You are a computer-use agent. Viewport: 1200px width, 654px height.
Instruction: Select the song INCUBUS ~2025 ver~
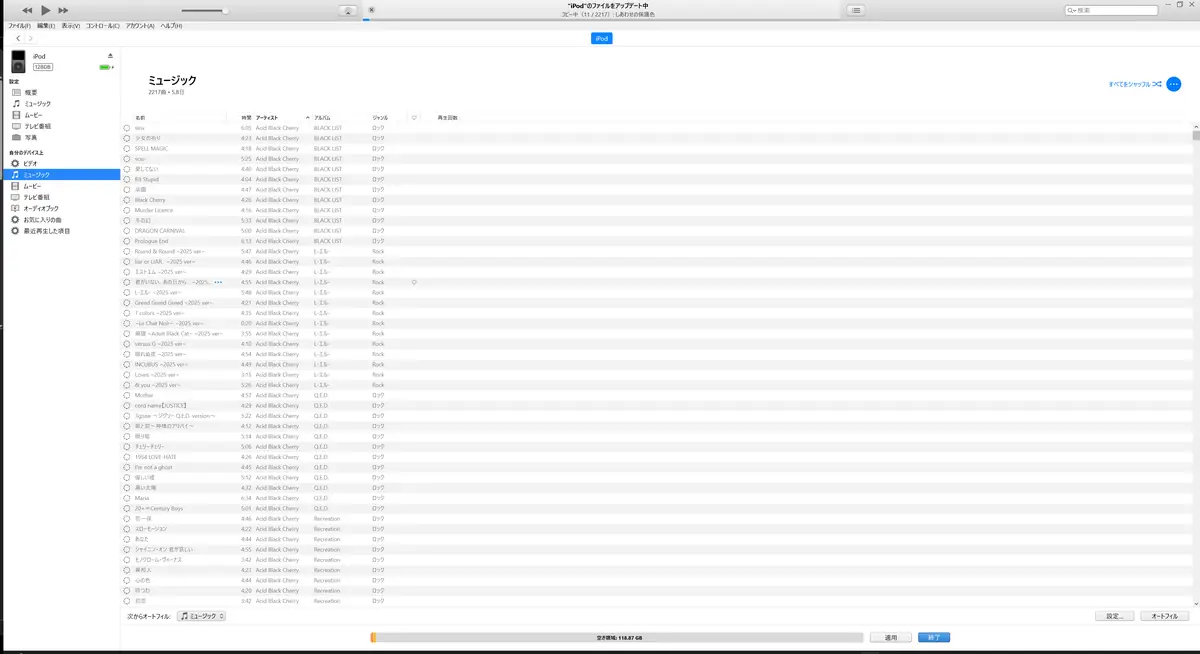pos(160,364)
